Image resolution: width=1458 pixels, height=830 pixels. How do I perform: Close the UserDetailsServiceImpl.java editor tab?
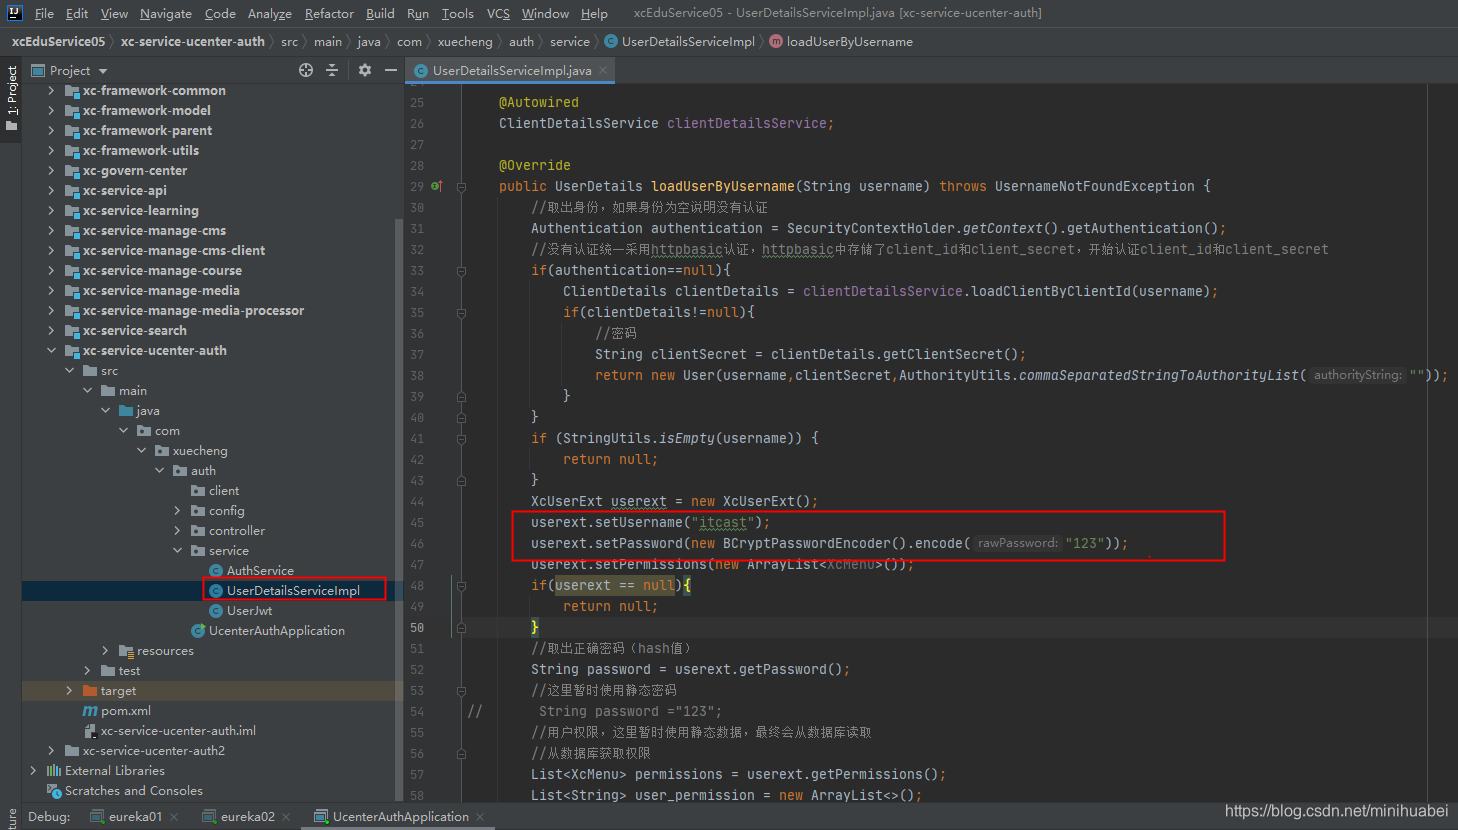click(x=604, y=71)
